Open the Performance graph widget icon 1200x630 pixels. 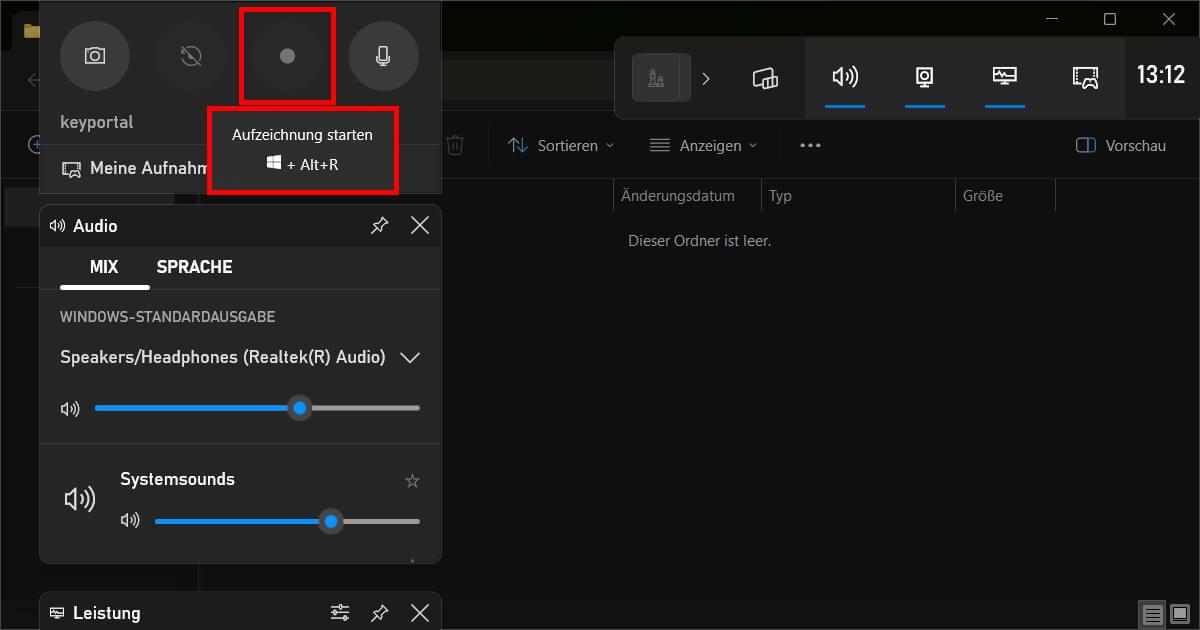[x=1003, y=78]
